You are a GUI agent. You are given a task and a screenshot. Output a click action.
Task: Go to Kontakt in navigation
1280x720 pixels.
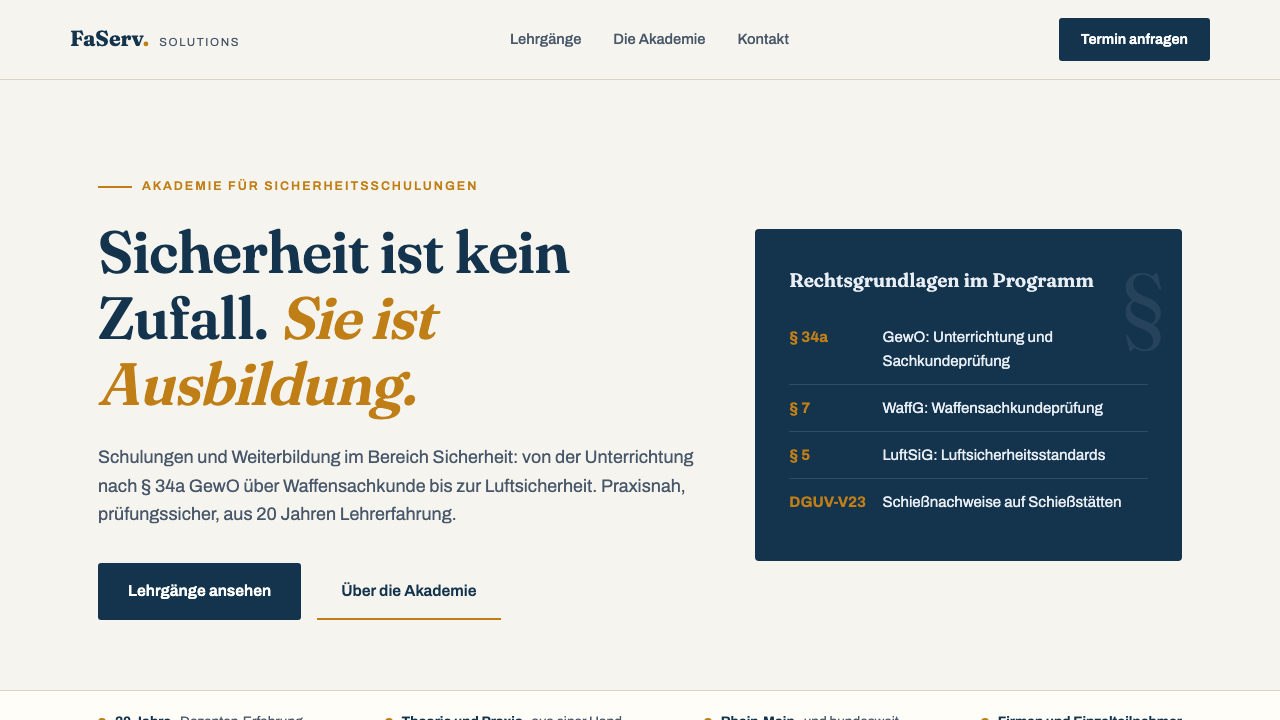point(763,39)
